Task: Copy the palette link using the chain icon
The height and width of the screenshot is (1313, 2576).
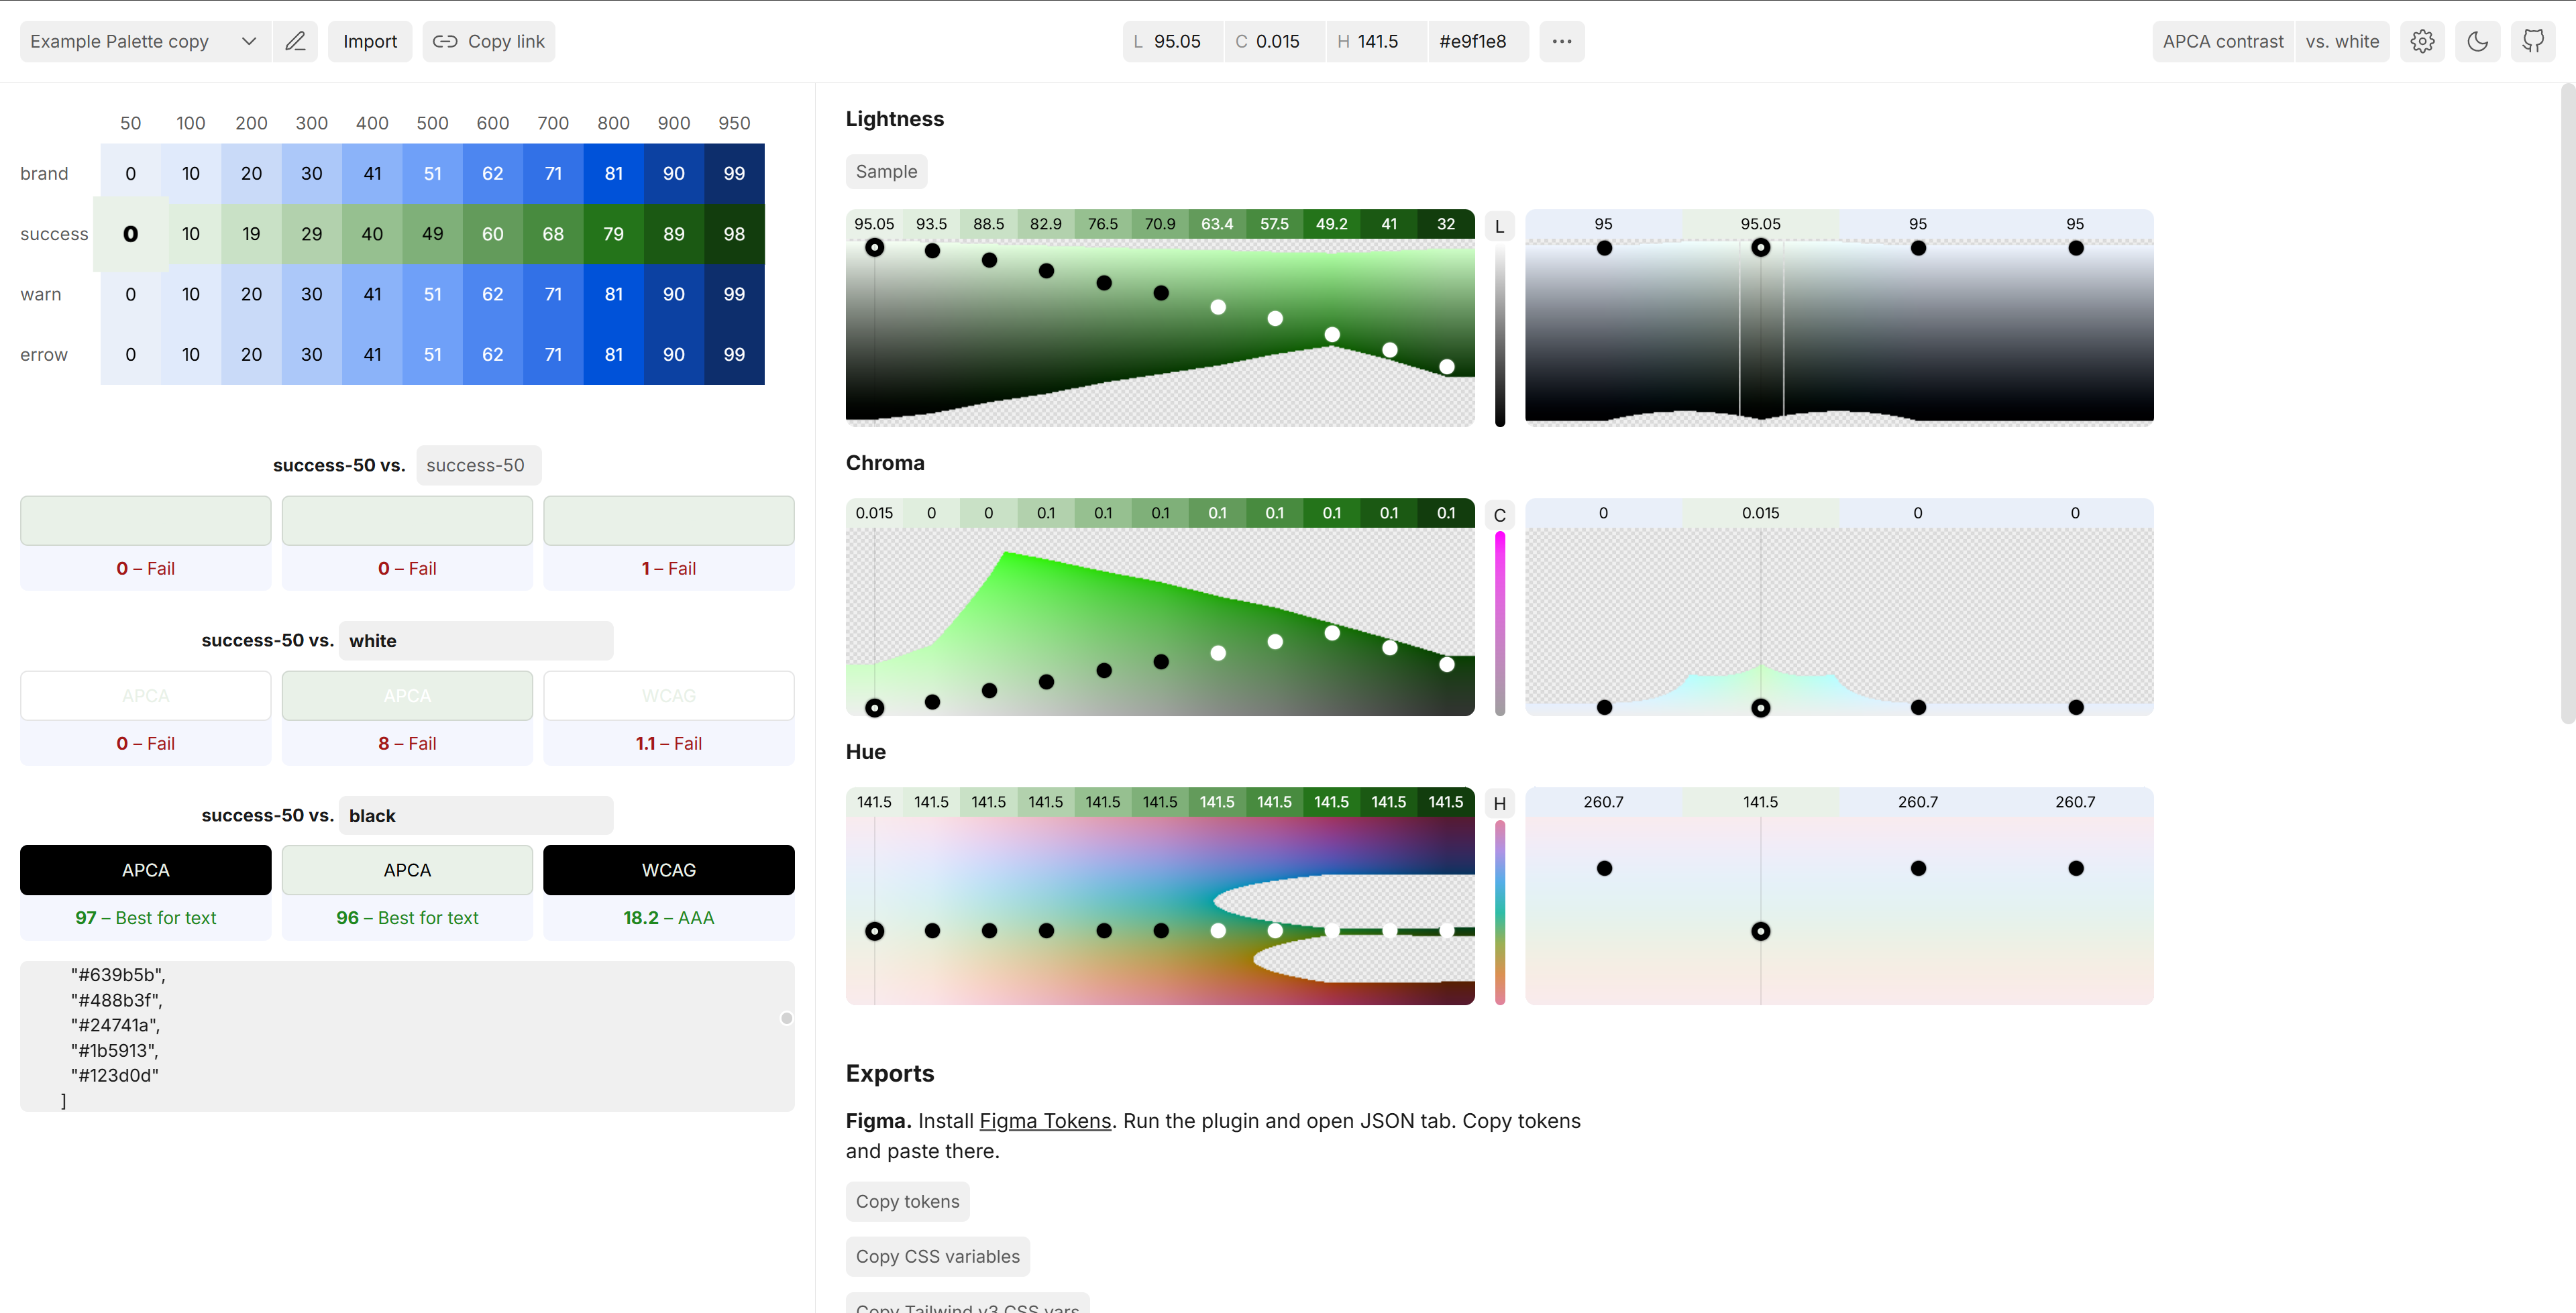Action: tap(488, 41)
